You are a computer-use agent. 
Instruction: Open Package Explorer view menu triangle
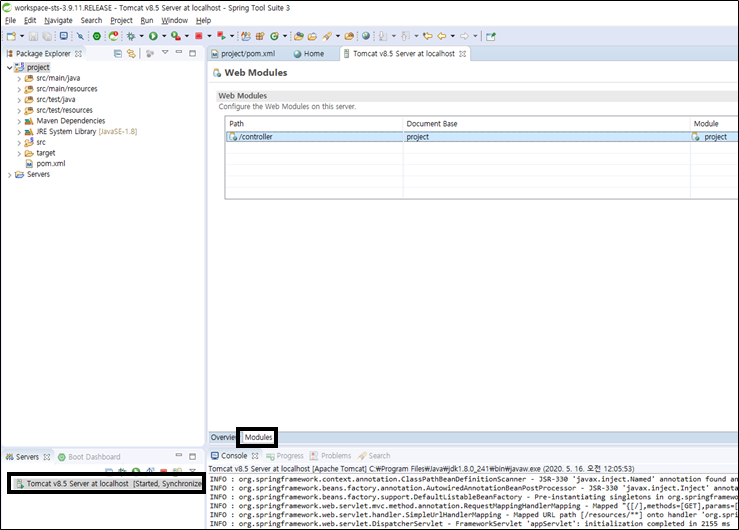coord(165,52)
